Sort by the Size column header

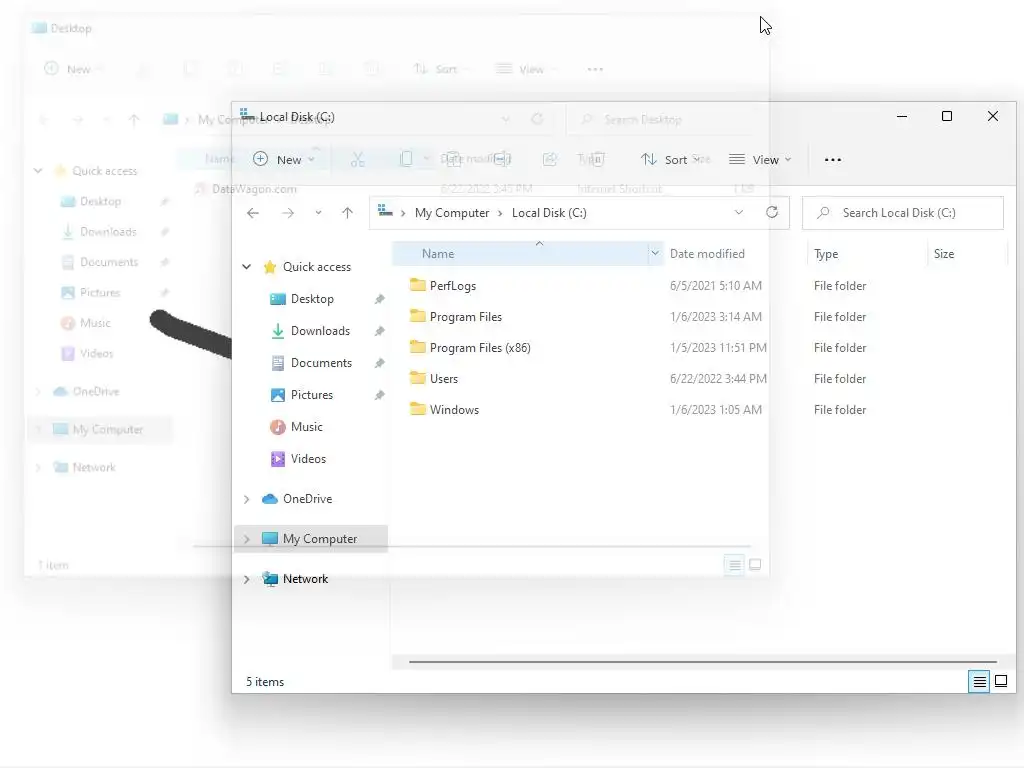click(944, 253)
